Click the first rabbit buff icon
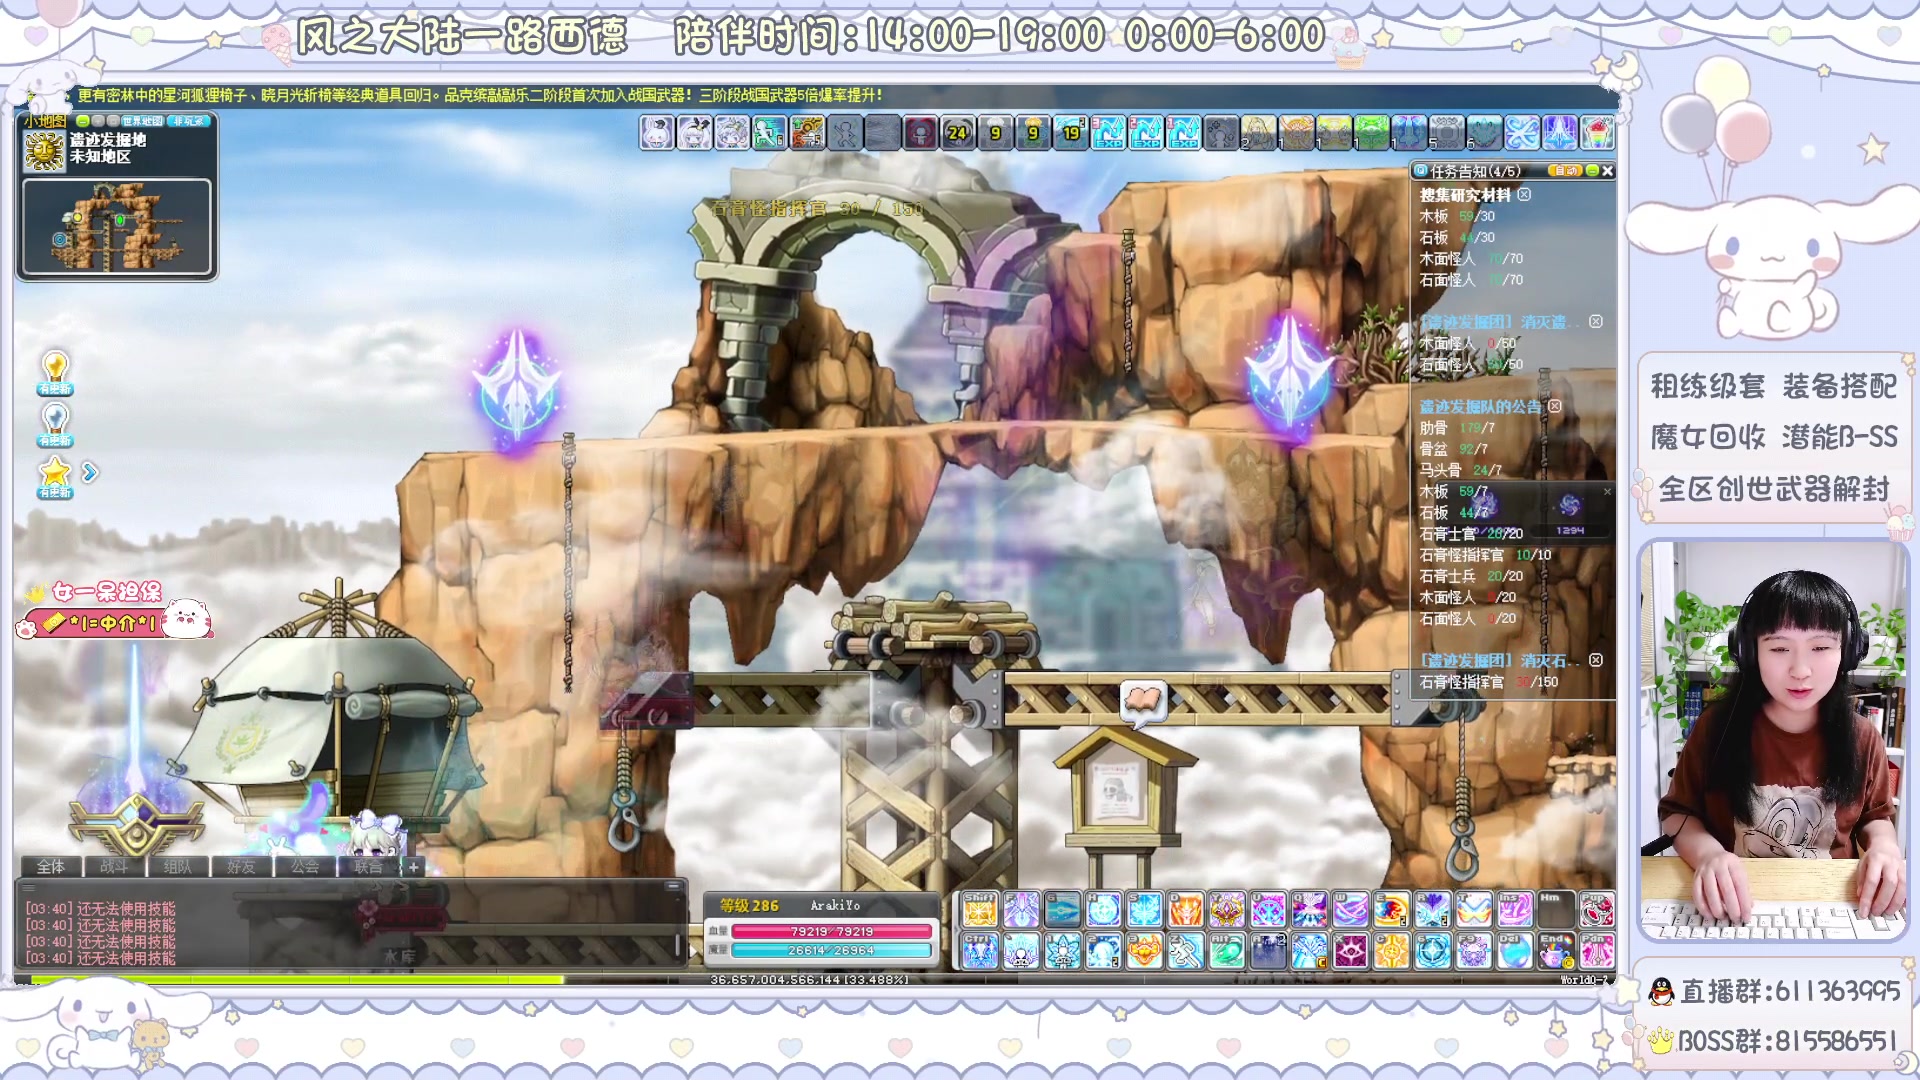Screen dimensions: 1920x1080 click(657, 132)
